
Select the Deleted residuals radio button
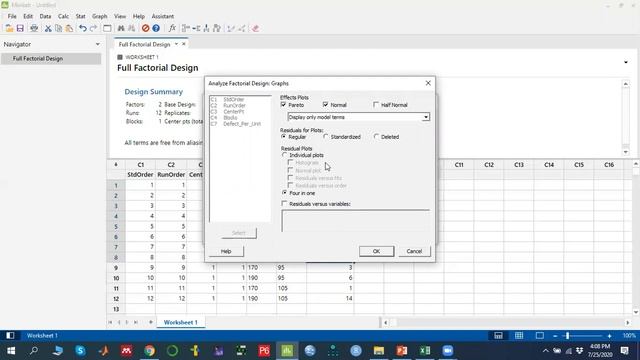376,137
